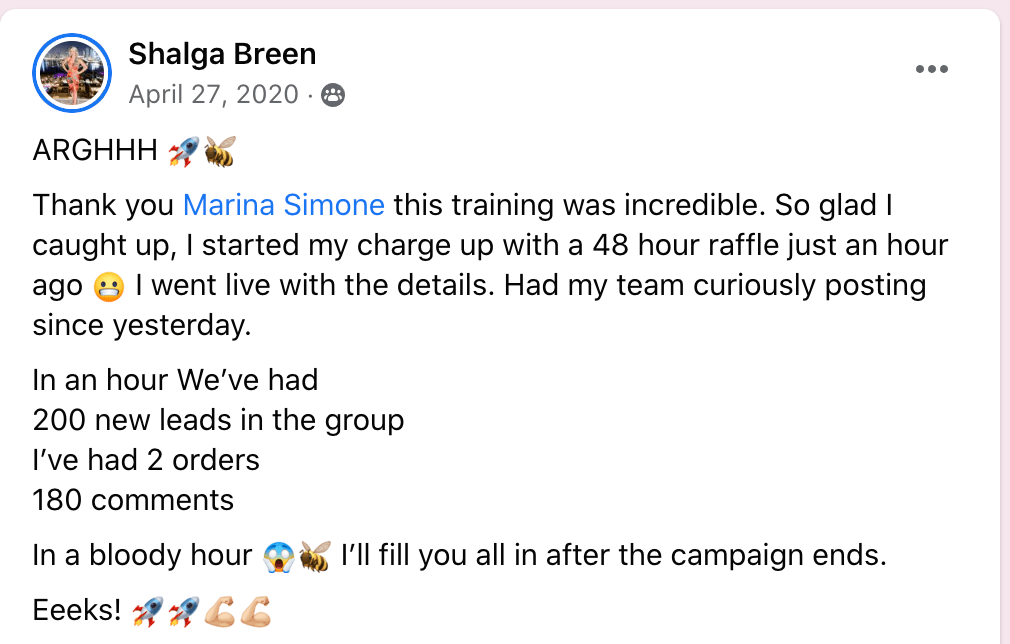Click the bee emoji after ARGHHH
The image size is (1010, 644).
point(220,151)
